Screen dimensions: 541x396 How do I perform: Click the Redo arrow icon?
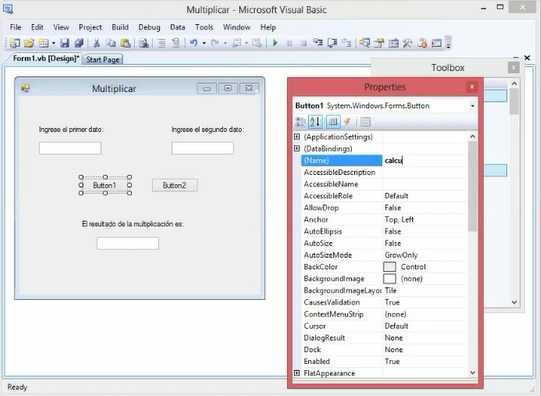[x=215, y=43]
